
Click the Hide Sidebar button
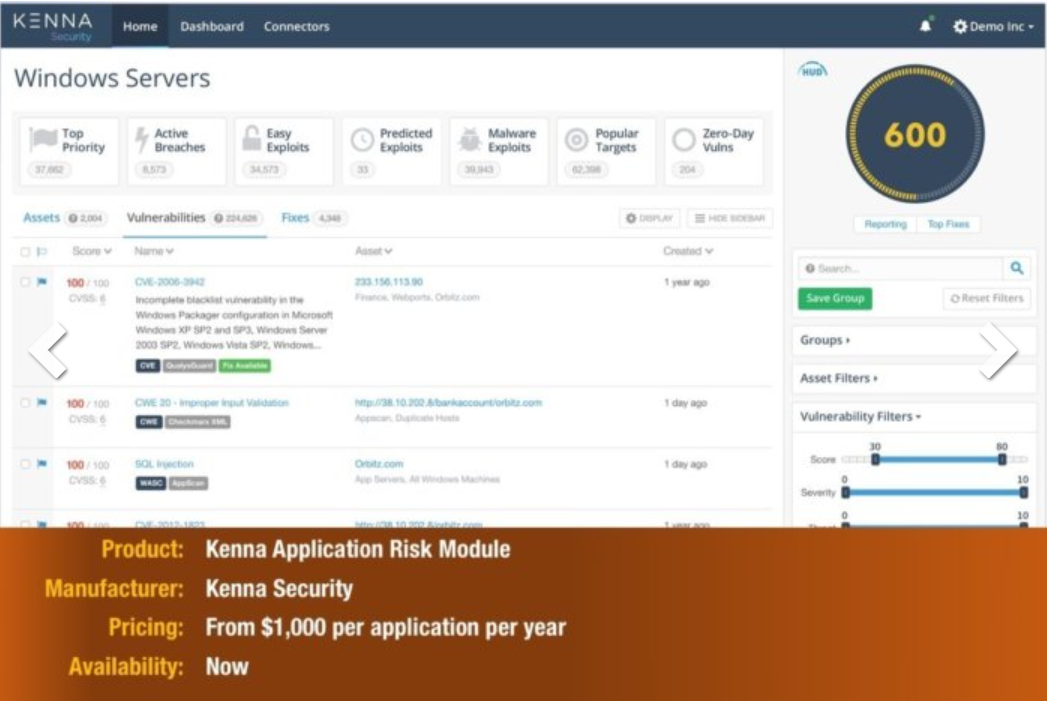730,218
